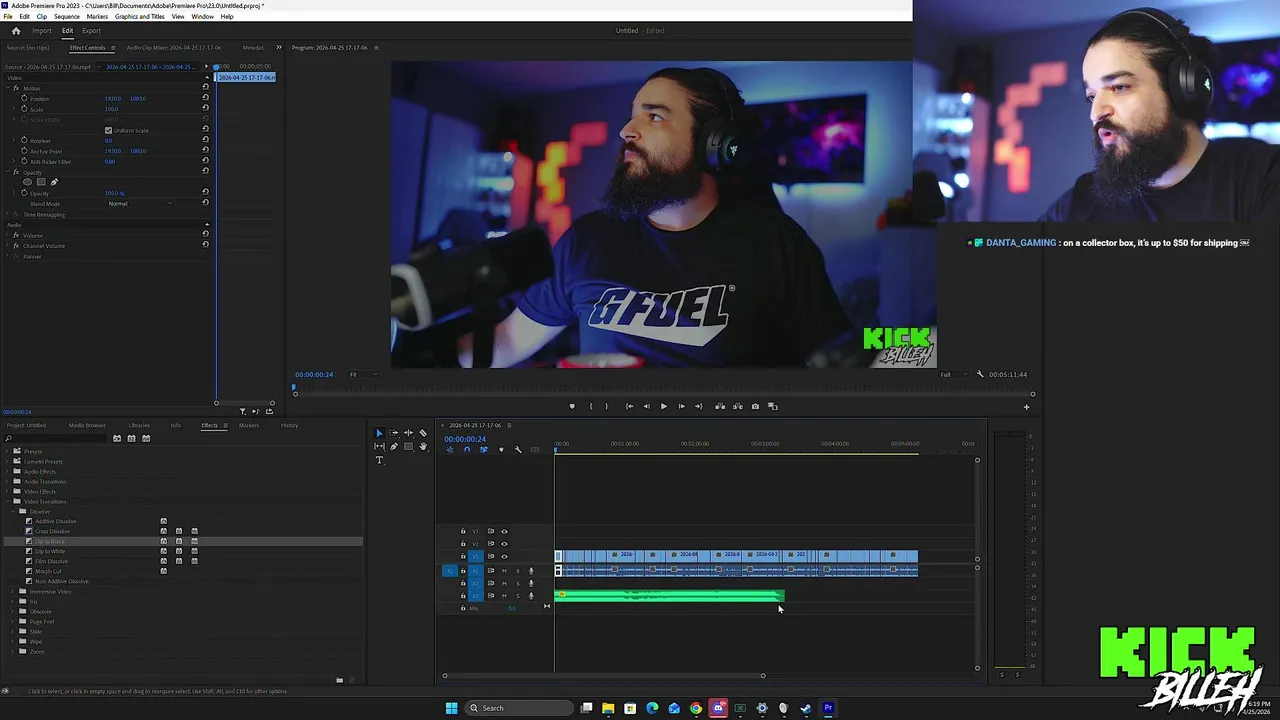
Task: Select the Type tool
Action: [x=379, y=460]
